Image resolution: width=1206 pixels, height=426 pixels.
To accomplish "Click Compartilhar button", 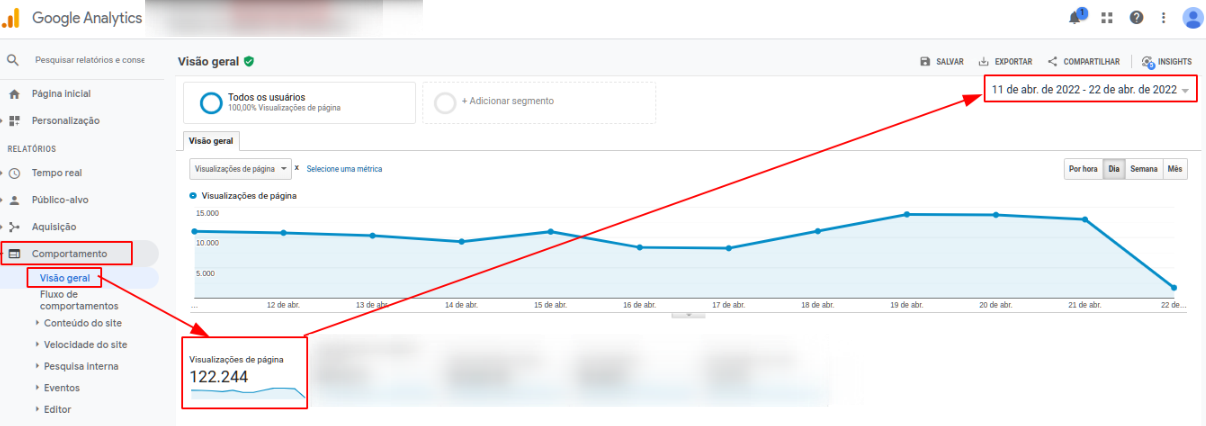I will click(1083, 62).
